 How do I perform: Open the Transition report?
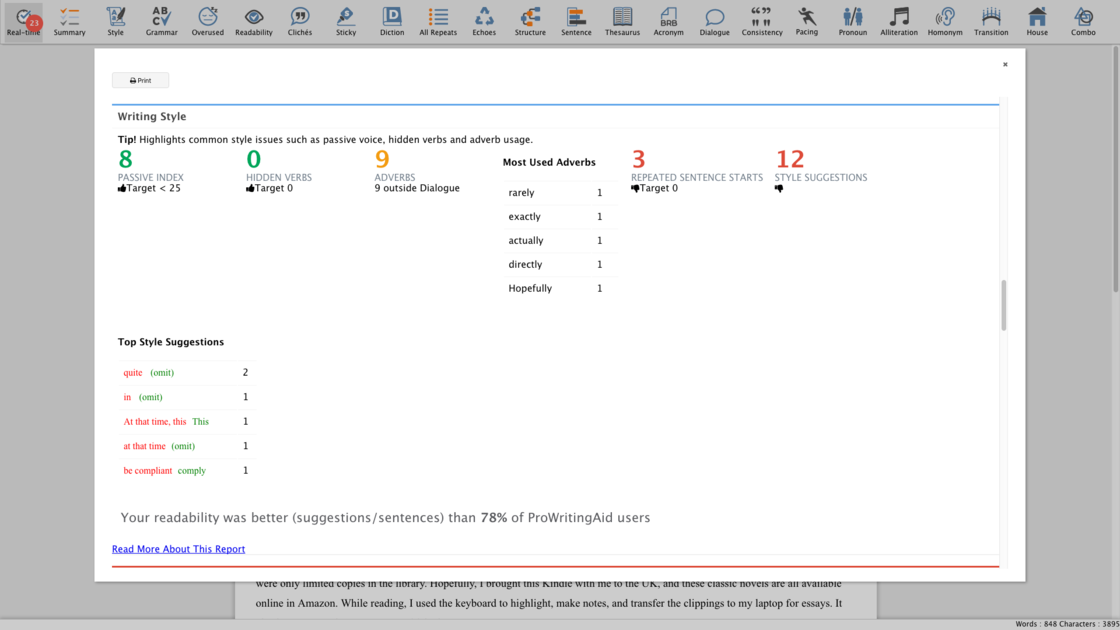tap(991, 21)
